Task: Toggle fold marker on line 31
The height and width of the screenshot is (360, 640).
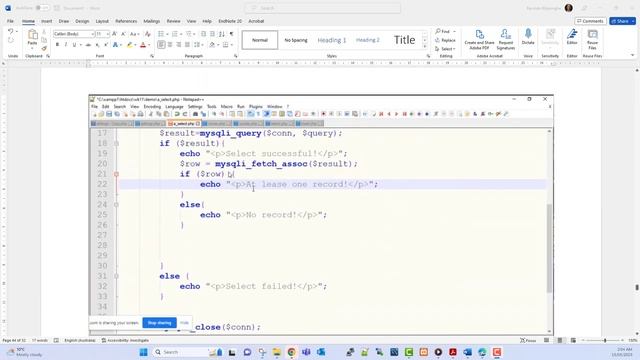Action: point(116,276)
